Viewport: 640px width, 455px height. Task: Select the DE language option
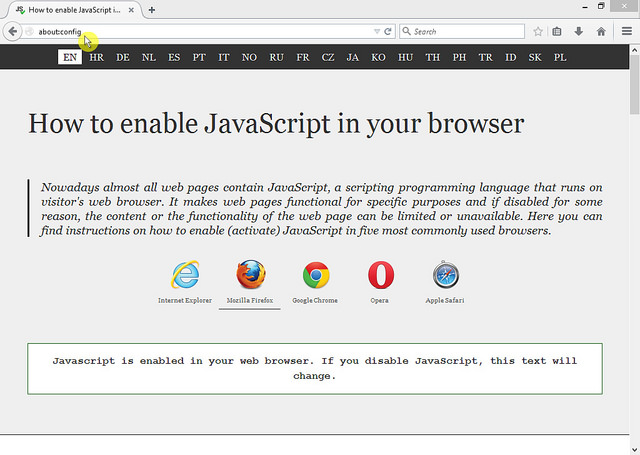click(123, 58)
